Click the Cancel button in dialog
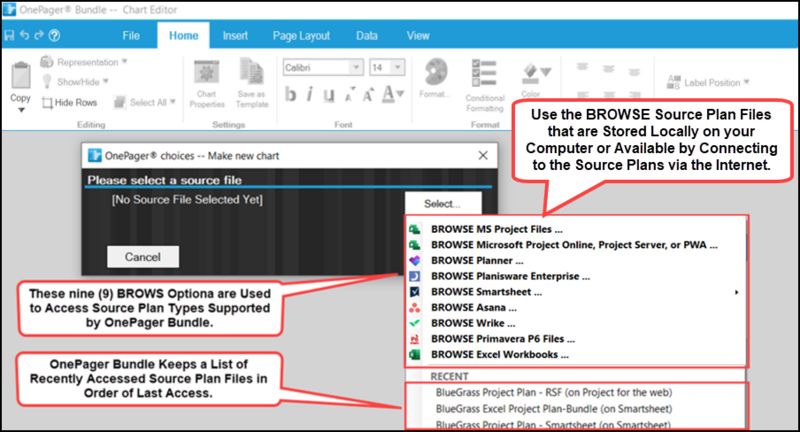The width and height of the screenshot is (800, 432). tap(143, 257)
